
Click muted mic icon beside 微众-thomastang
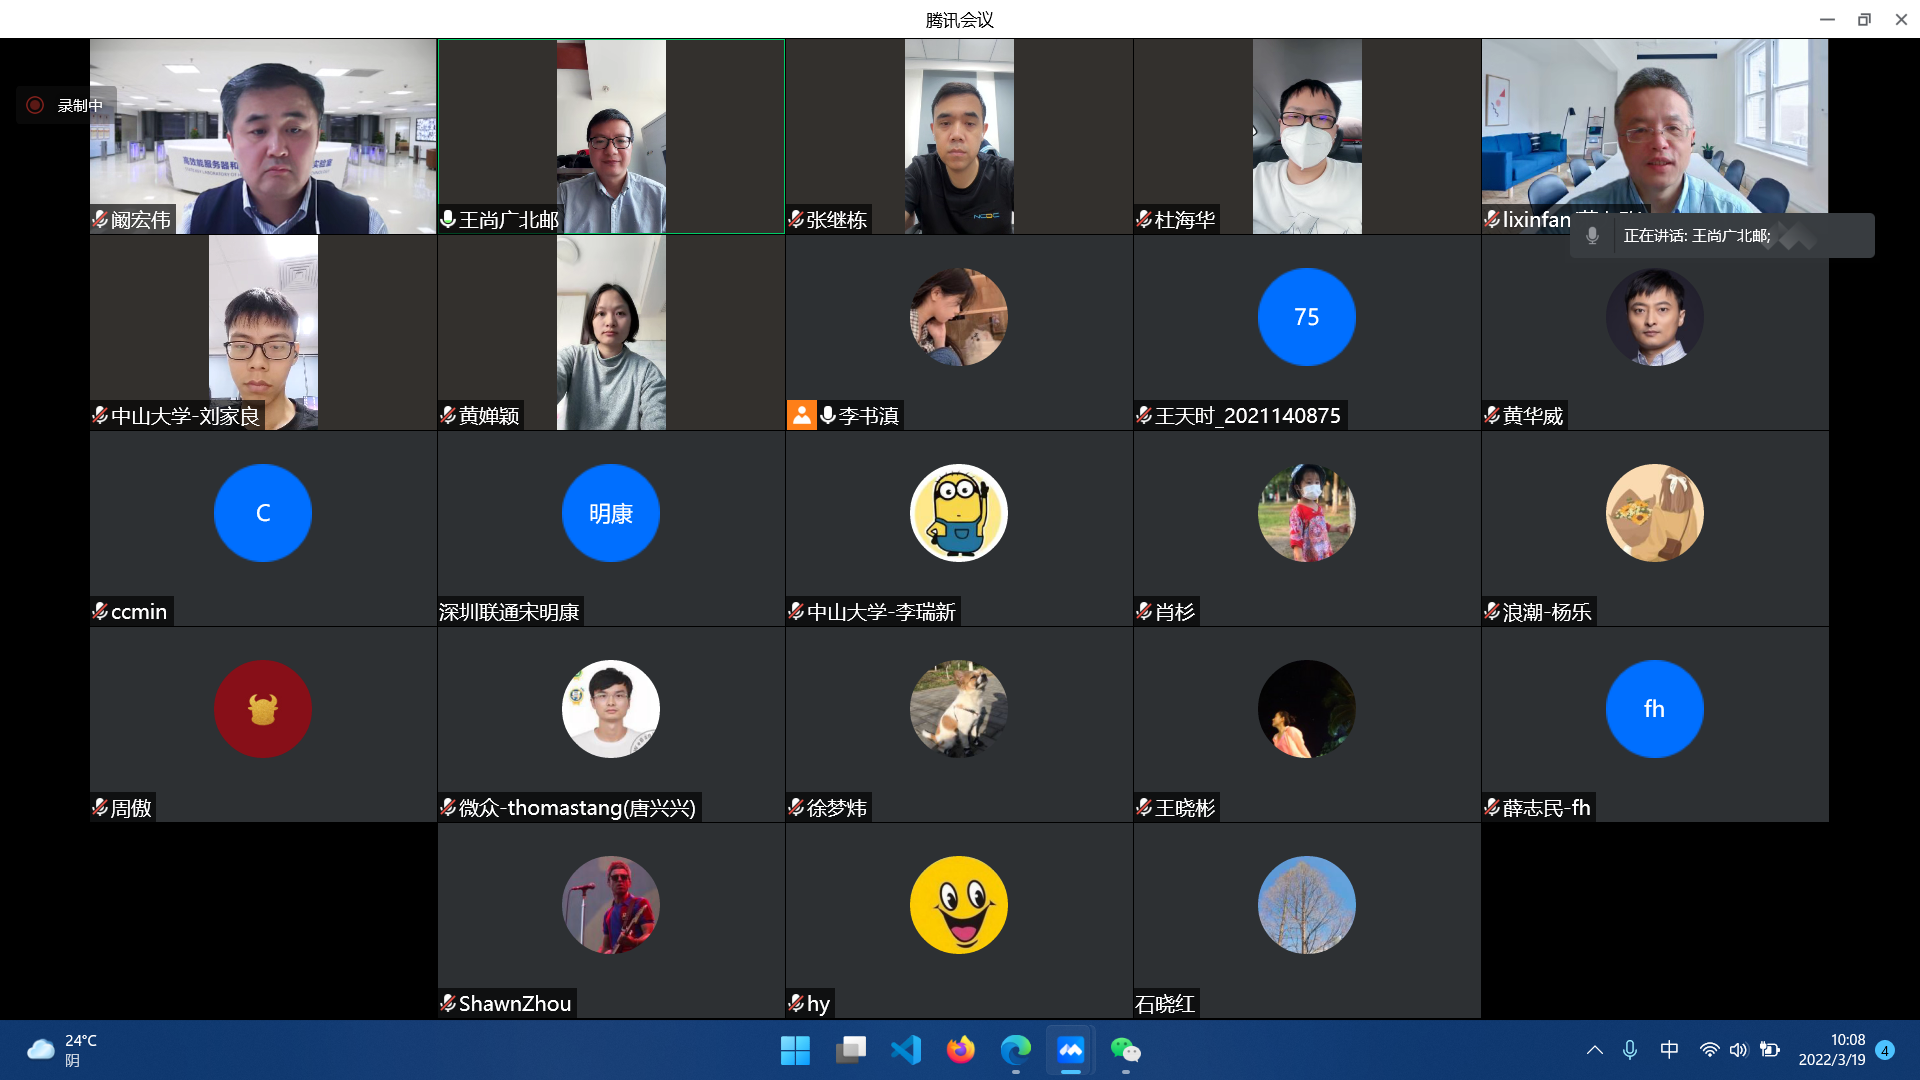(448, 807)
